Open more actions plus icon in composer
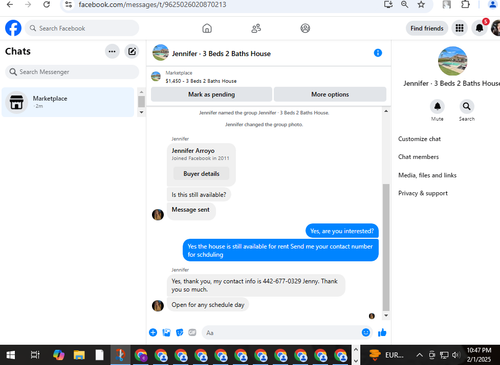This screenshot has width=500, height=365. pos(153,332)
